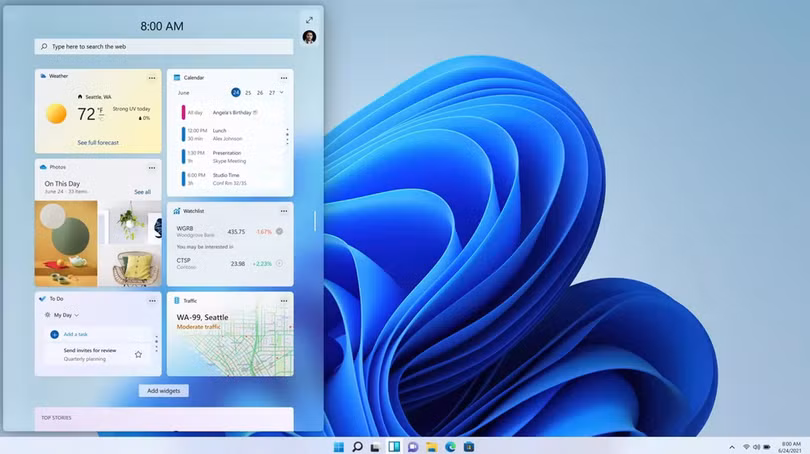Select June 27 in Calendar widget
The width and height of the screenshot is (810, 454).
pos(272,93)
